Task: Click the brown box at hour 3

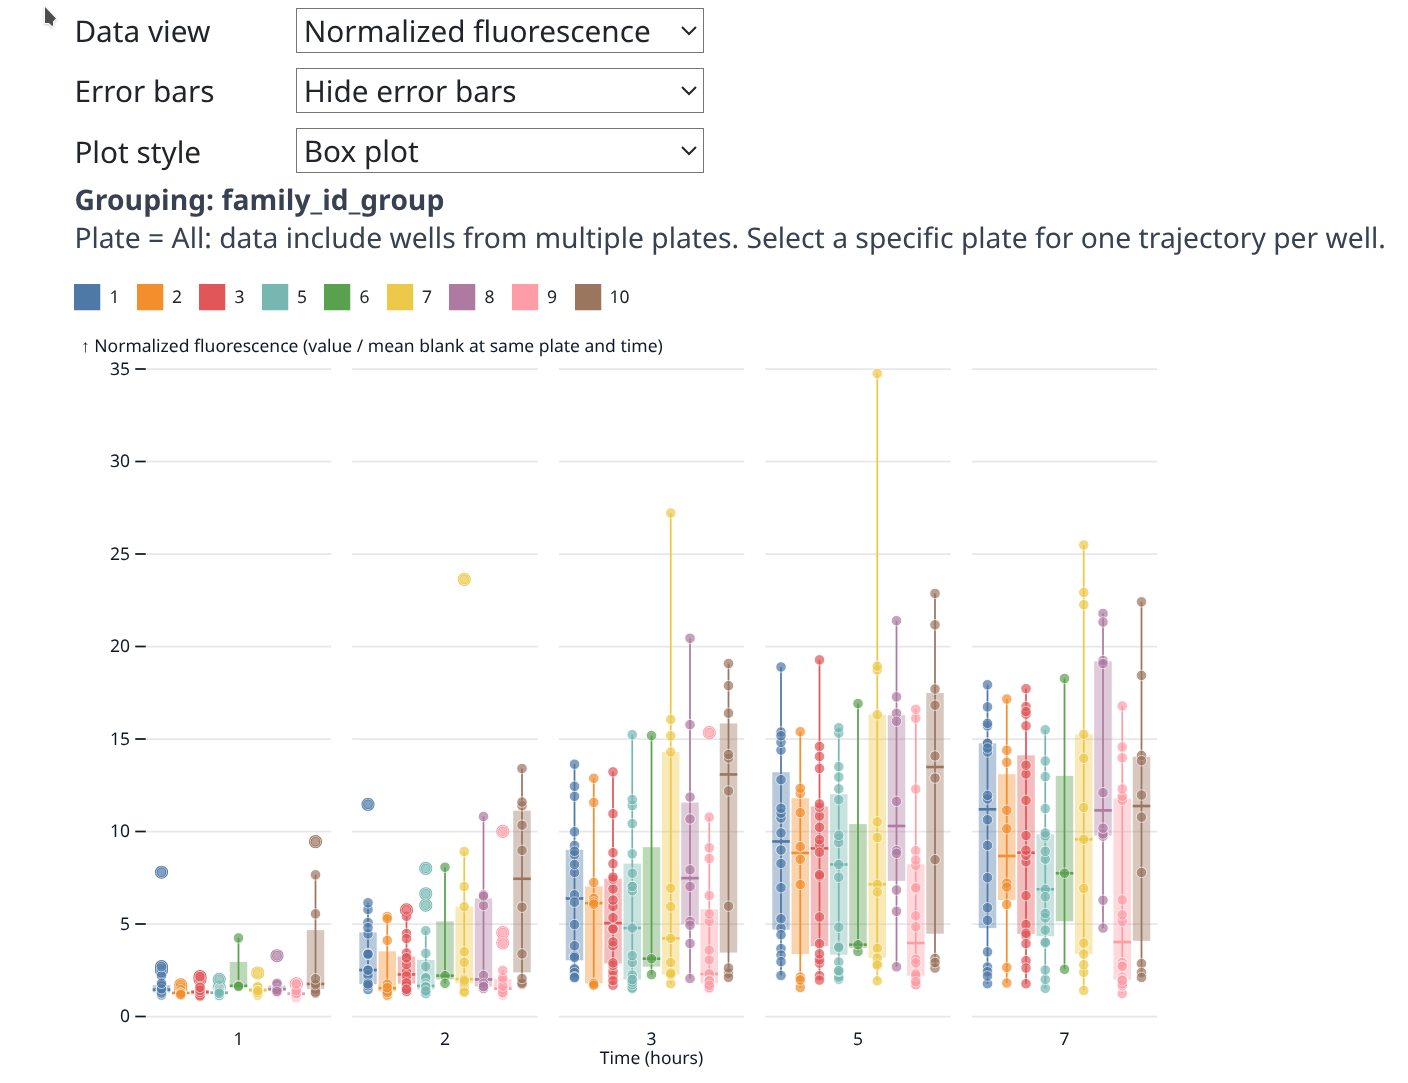Action: pos(729,838)
